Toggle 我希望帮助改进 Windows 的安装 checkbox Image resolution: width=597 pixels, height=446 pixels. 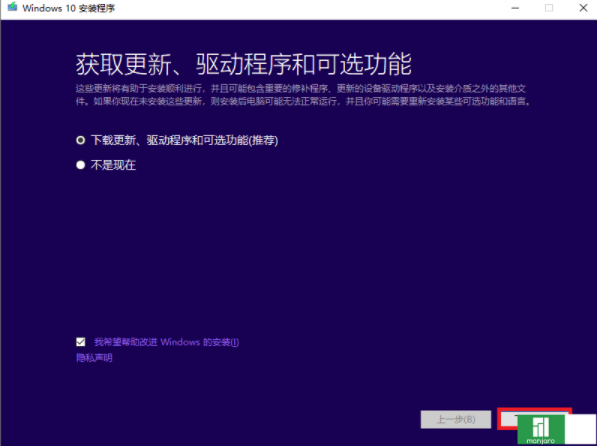coord(81,342)
